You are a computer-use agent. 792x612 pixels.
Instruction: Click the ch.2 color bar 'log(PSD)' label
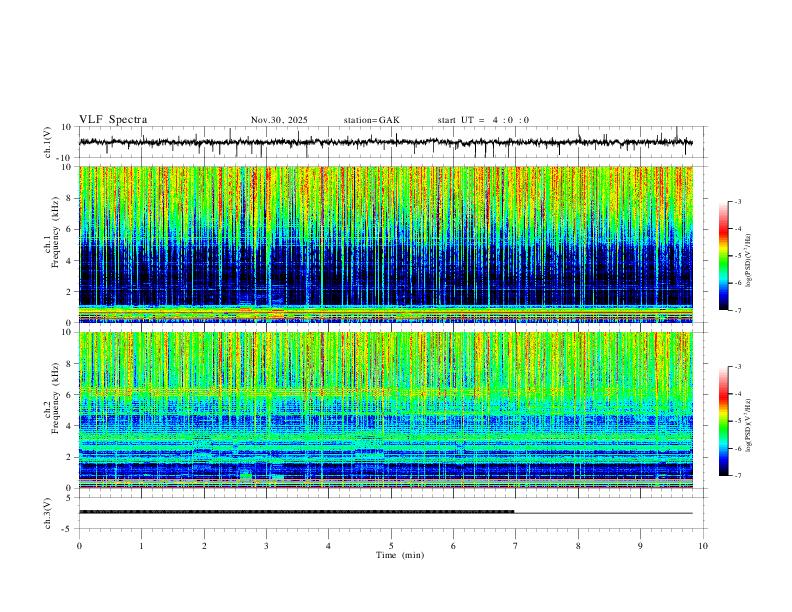point(749,425)
